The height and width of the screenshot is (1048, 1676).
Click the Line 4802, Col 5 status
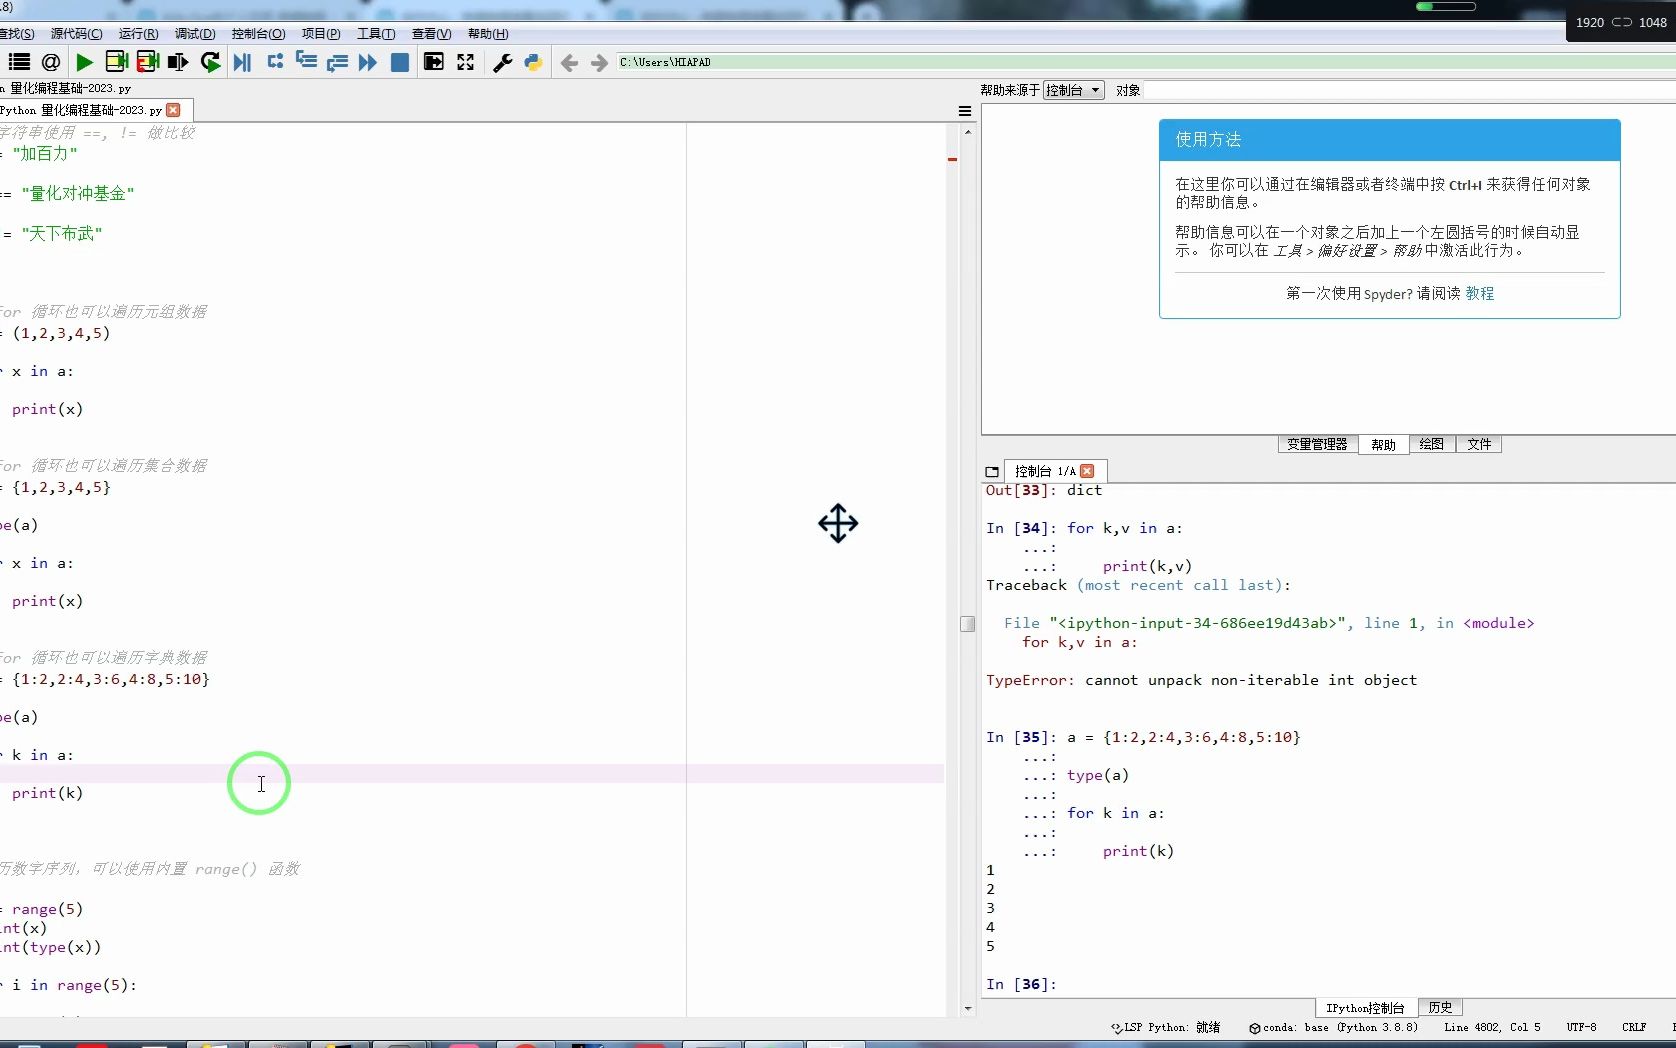click(1492, 1027)
